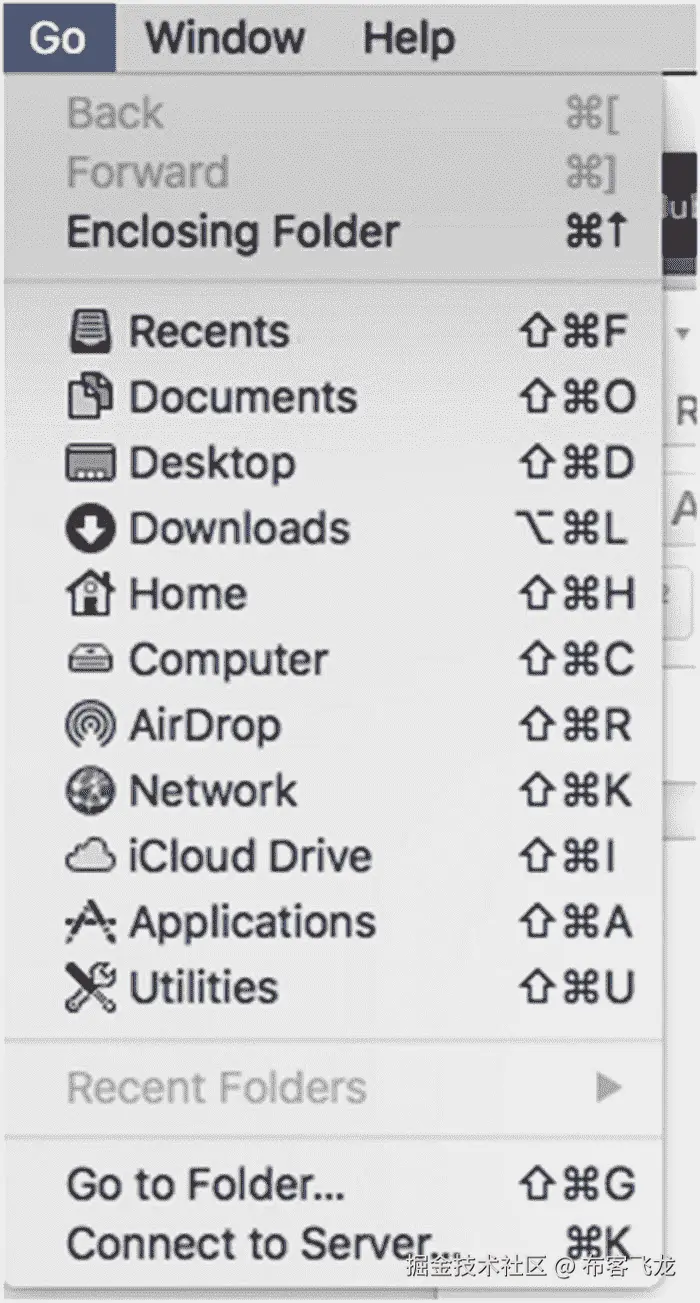Click the Home house icon
Image resolution: width=700 pixels, height=1303 pixels.
point(91,593)
